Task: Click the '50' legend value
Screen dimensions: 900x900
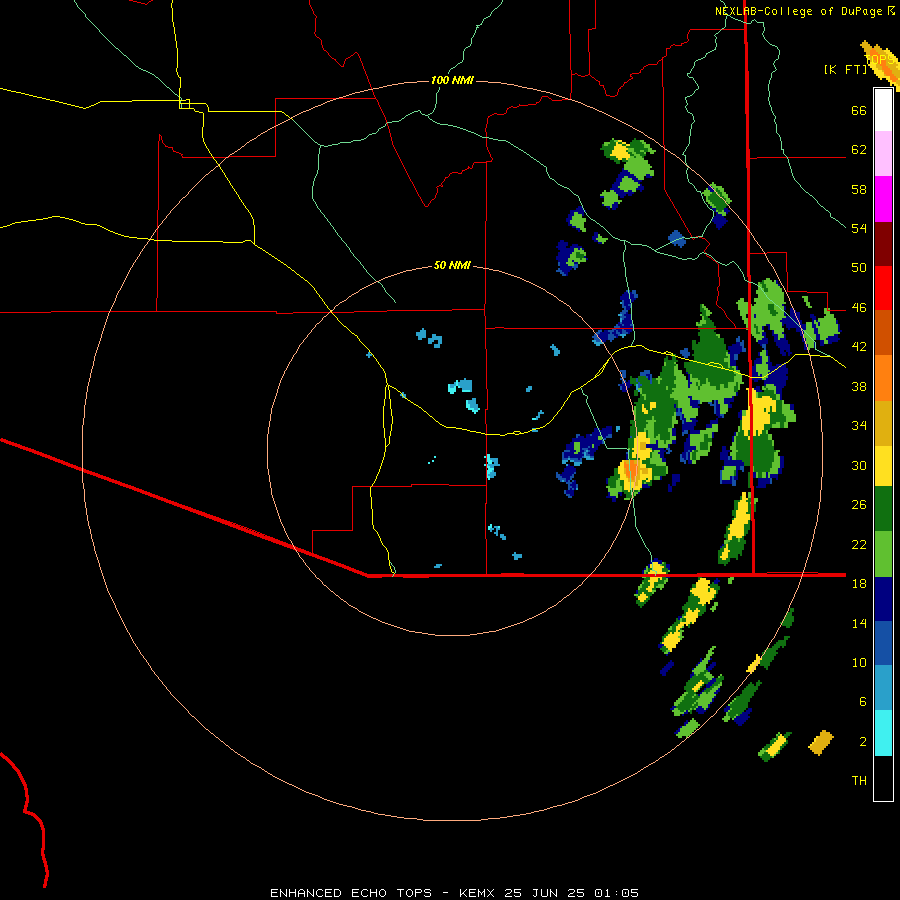Action: pos(859,268)
